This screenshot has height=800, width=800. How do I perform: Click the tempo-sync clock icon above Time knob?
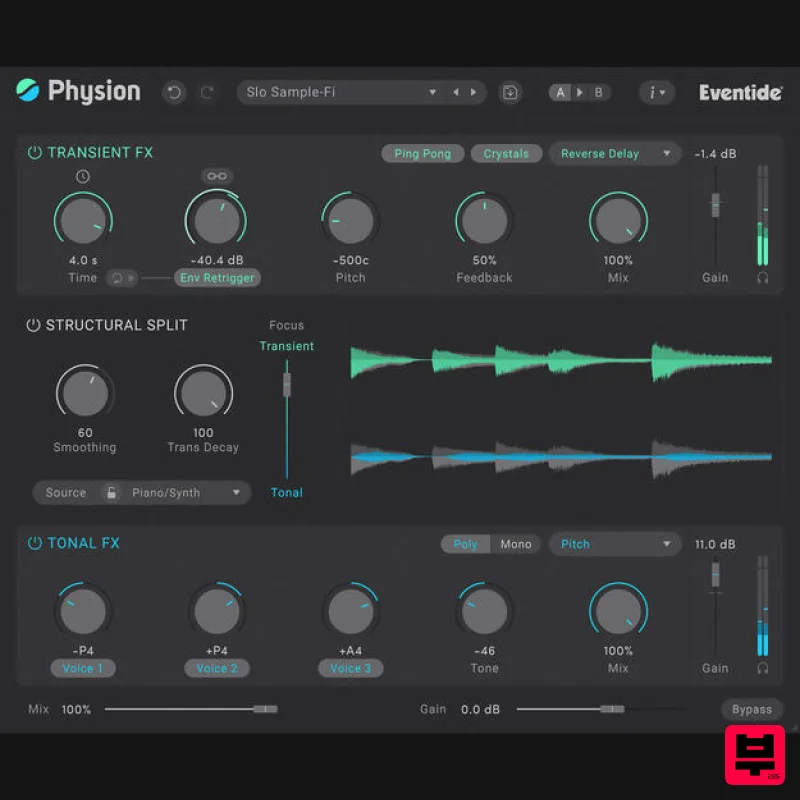(x=82, y=176)
